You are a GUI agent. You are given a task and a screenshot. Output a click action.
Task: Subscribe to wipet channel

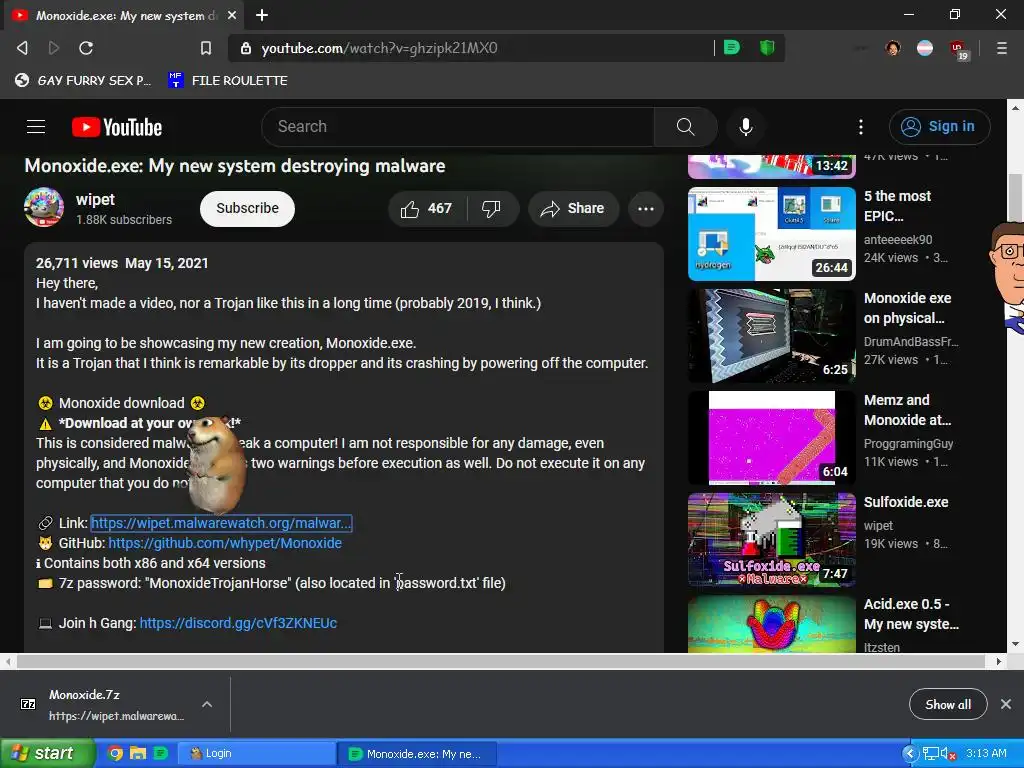pos(248,208)
